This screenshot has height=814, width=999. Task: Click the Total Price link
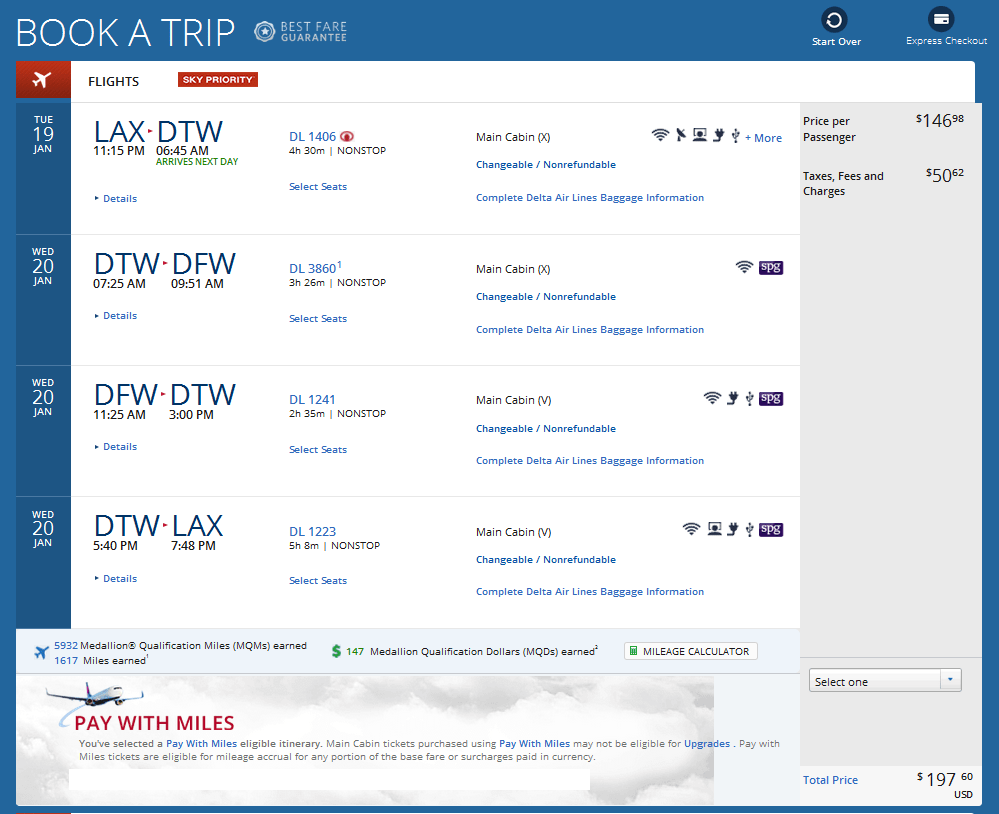click(830, 780)
